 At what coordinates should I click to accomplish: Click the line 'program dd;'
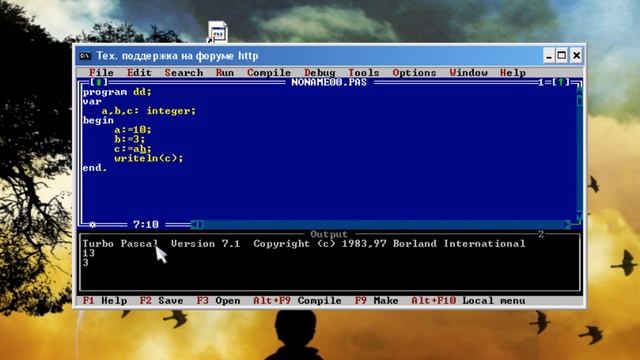[117, 92]
